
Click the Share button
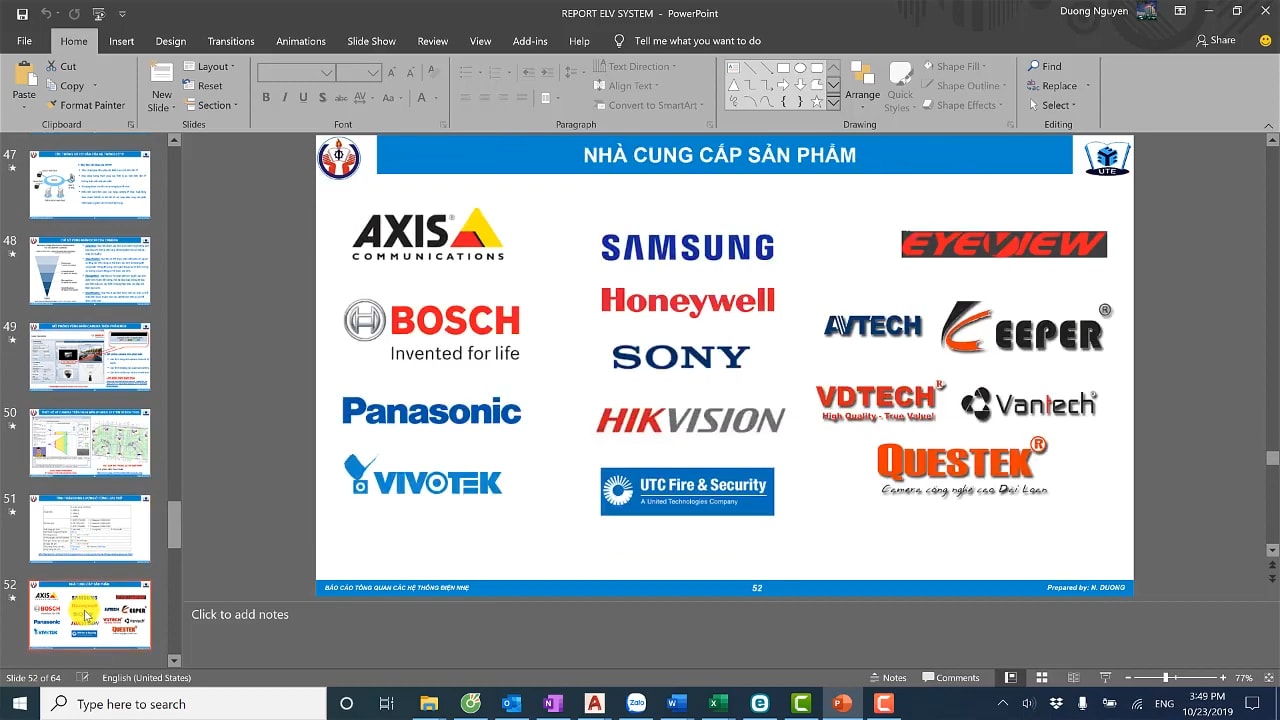click(x=1216, y=41)
